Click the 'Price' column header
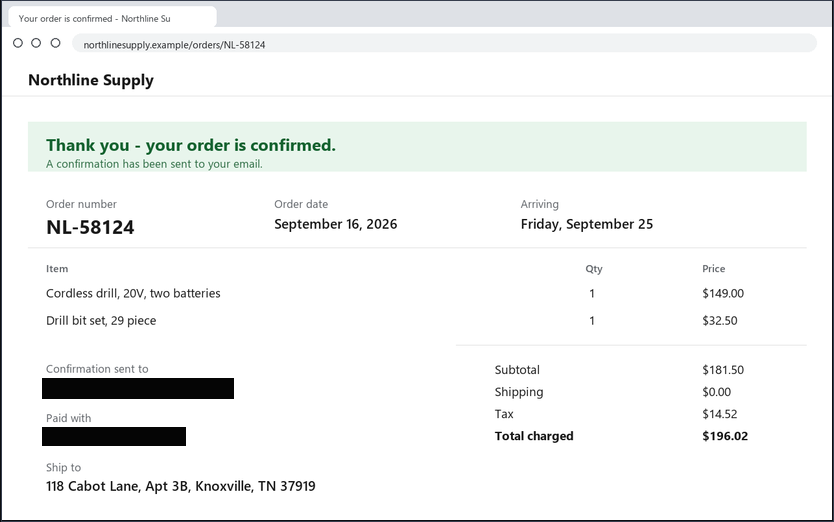Viewport: 834px width, 522px height. [713, 269]
